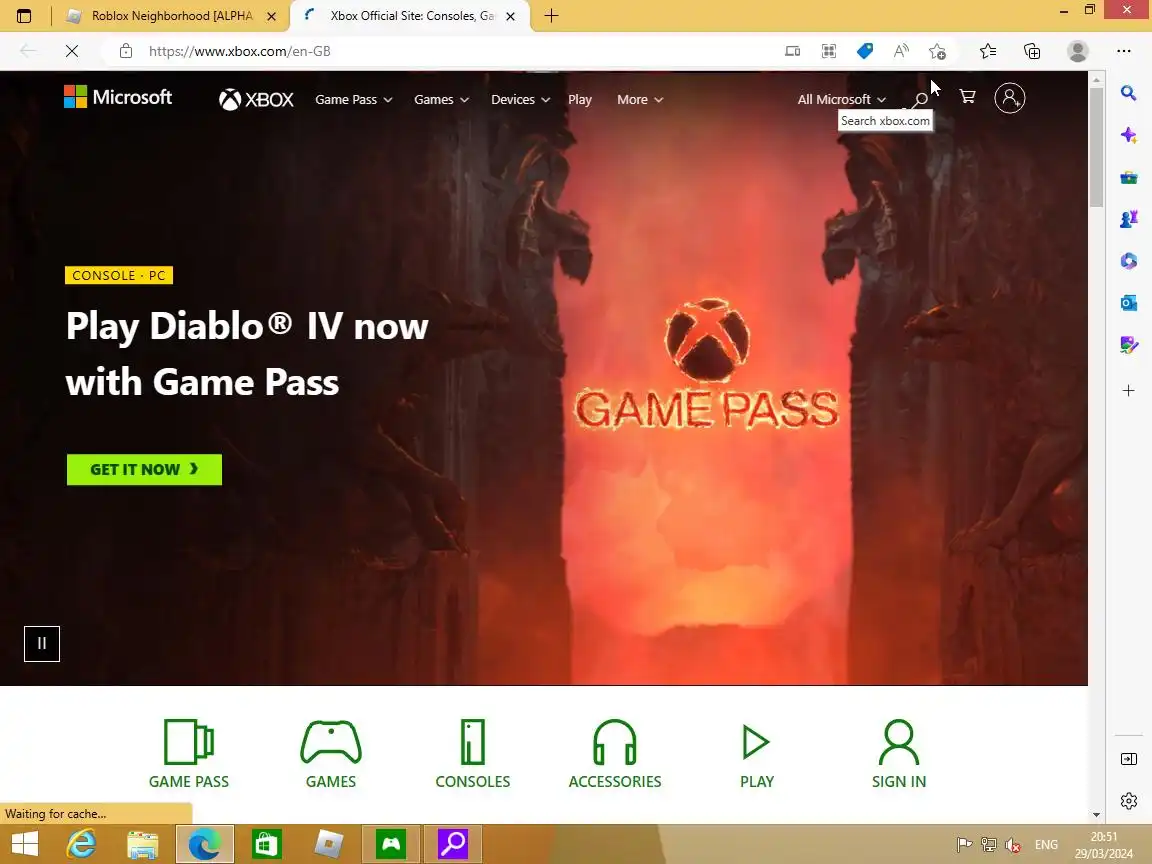Open the Roblox taskbar icon
The image size is (1152, 864).
click(328, 843)
